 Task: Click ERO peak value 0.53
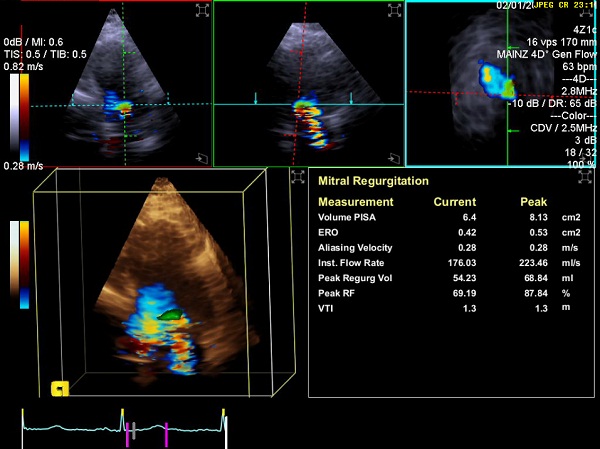538,233
